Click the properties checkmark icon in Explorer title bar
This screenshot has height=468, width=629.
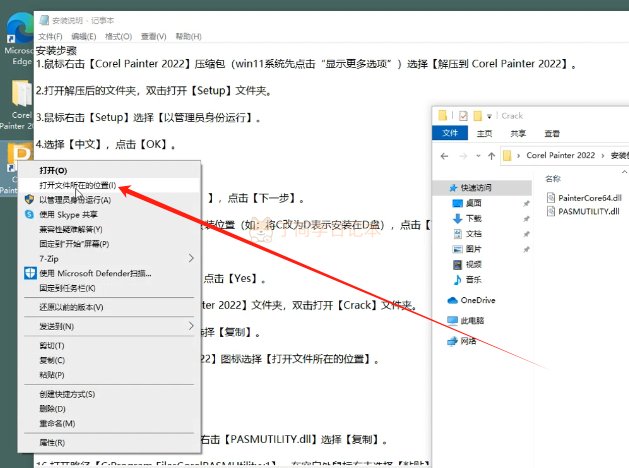tap(463, 116)
